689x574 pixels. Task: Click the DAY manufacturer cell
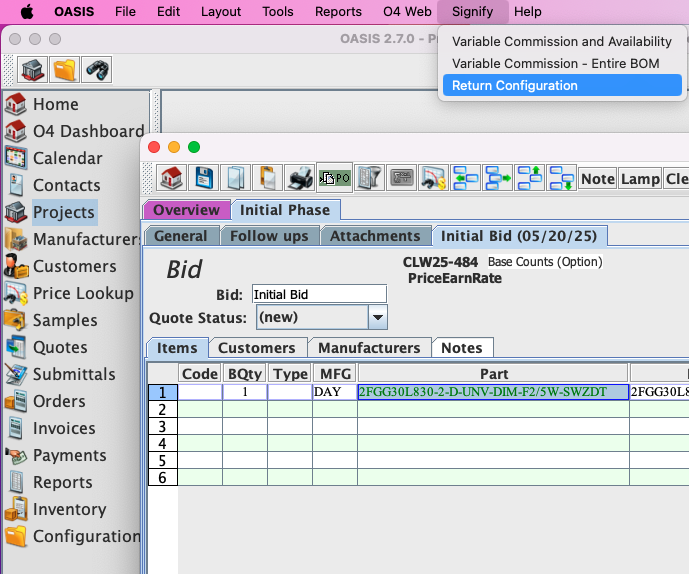pyautogui.click(x=334, y=392)
